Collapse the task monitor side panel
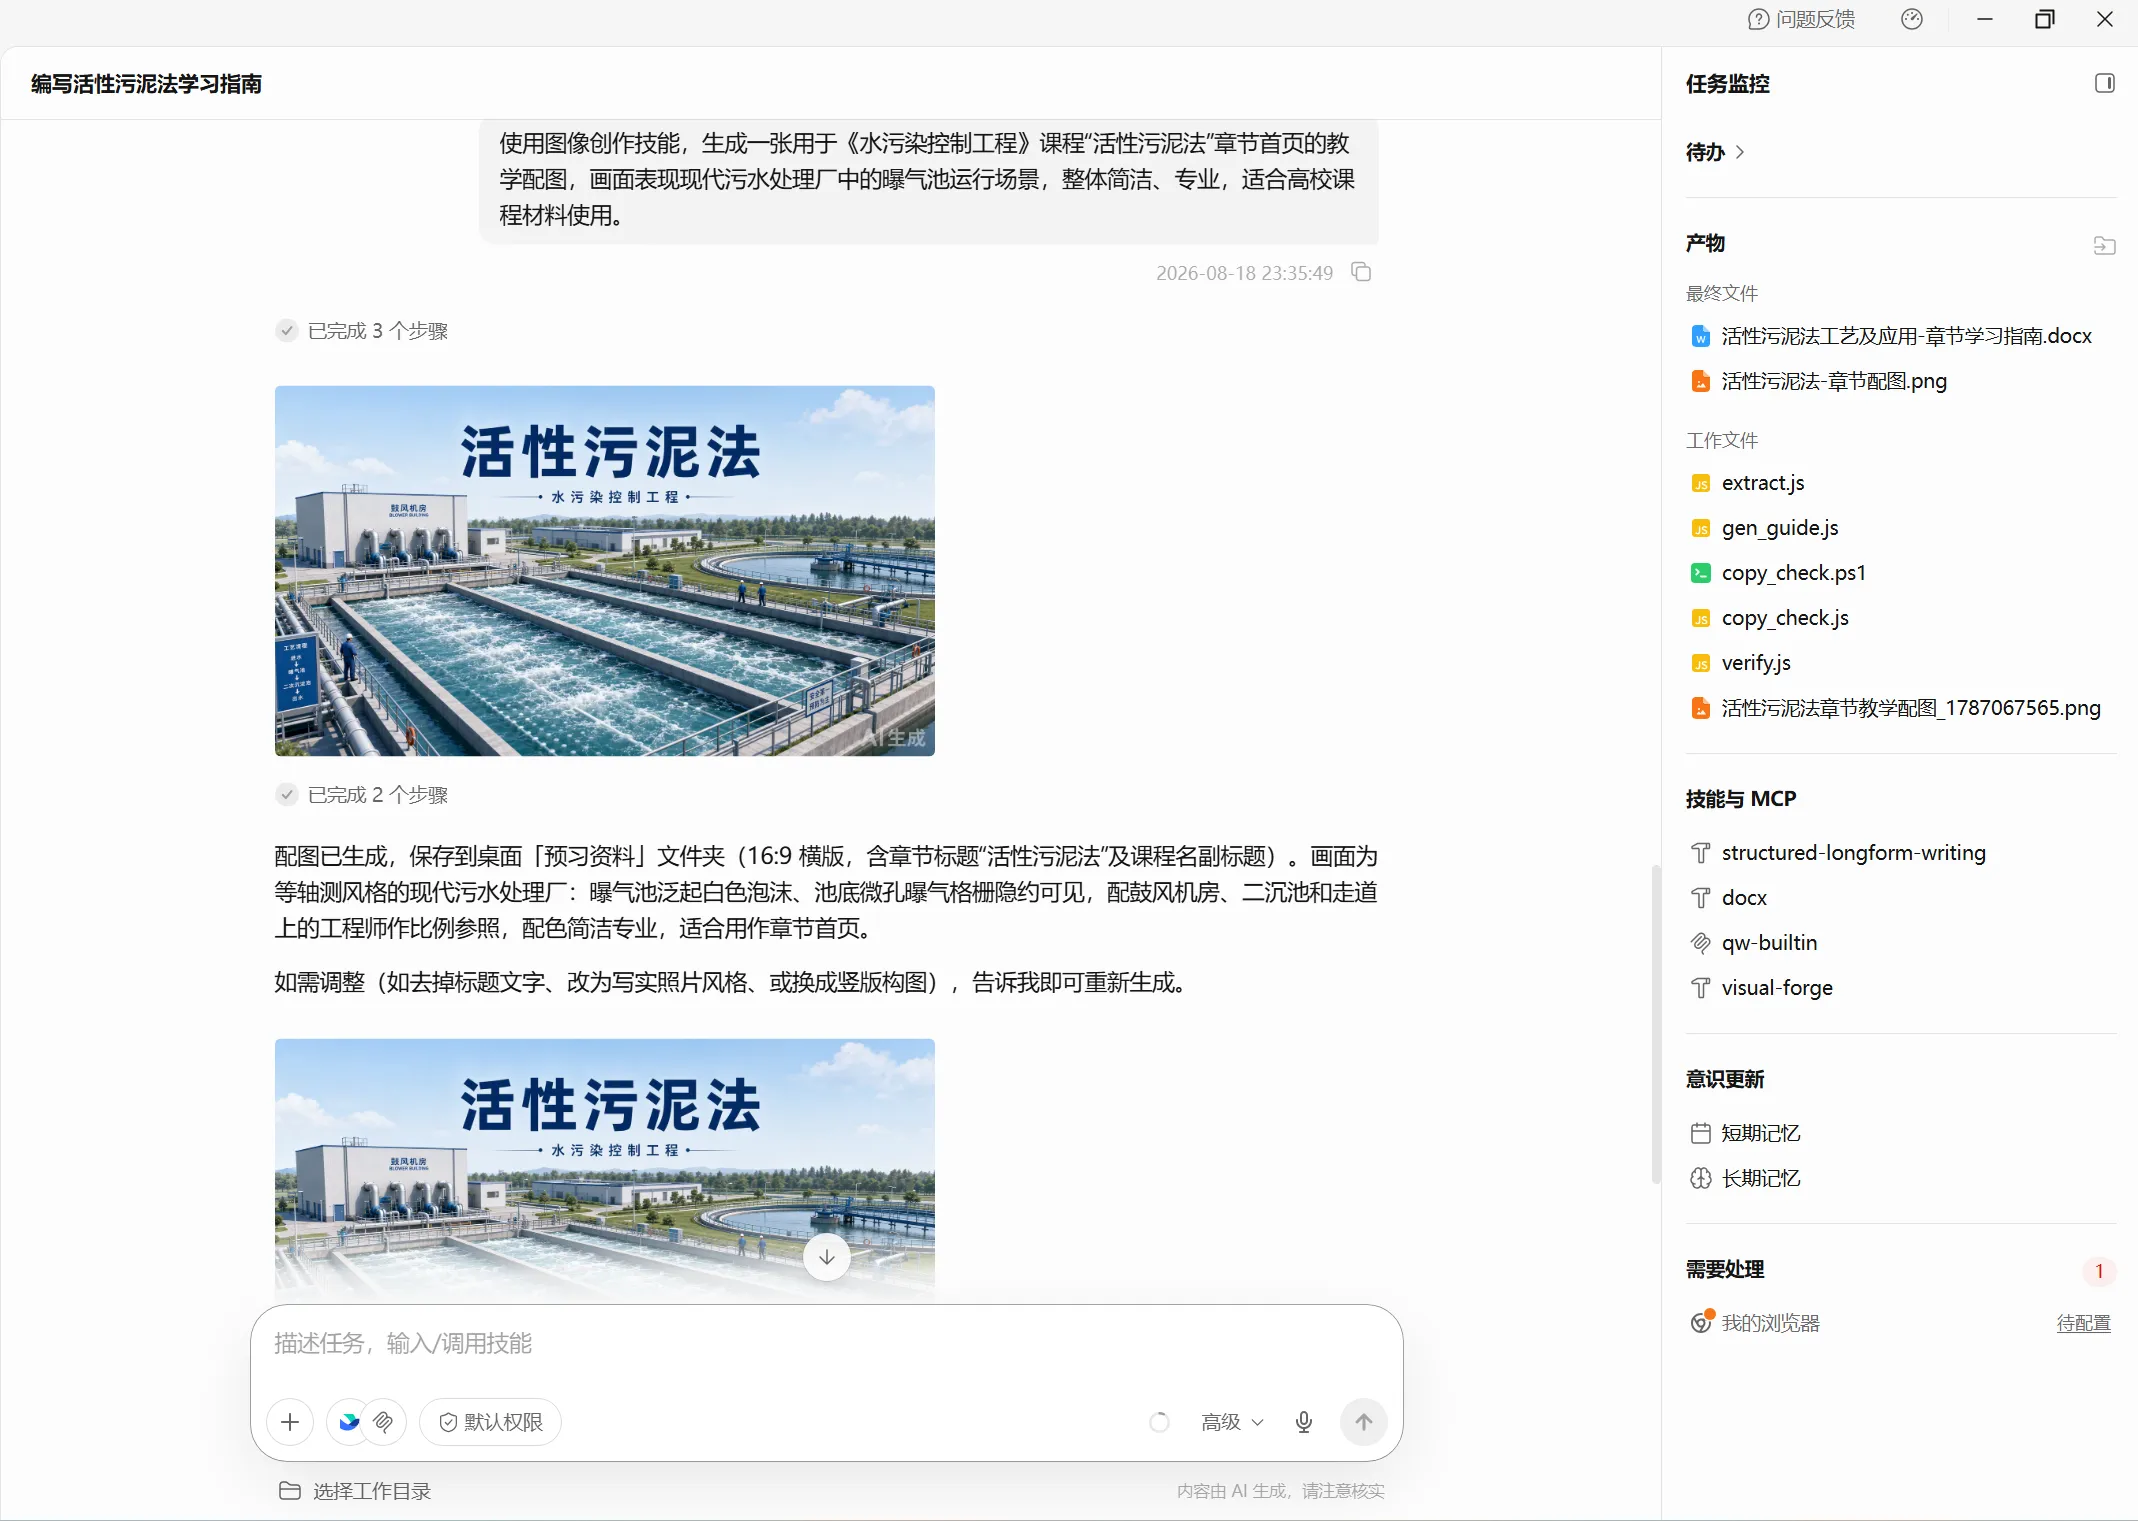2138x1521 pixels. pos(2105,83)
